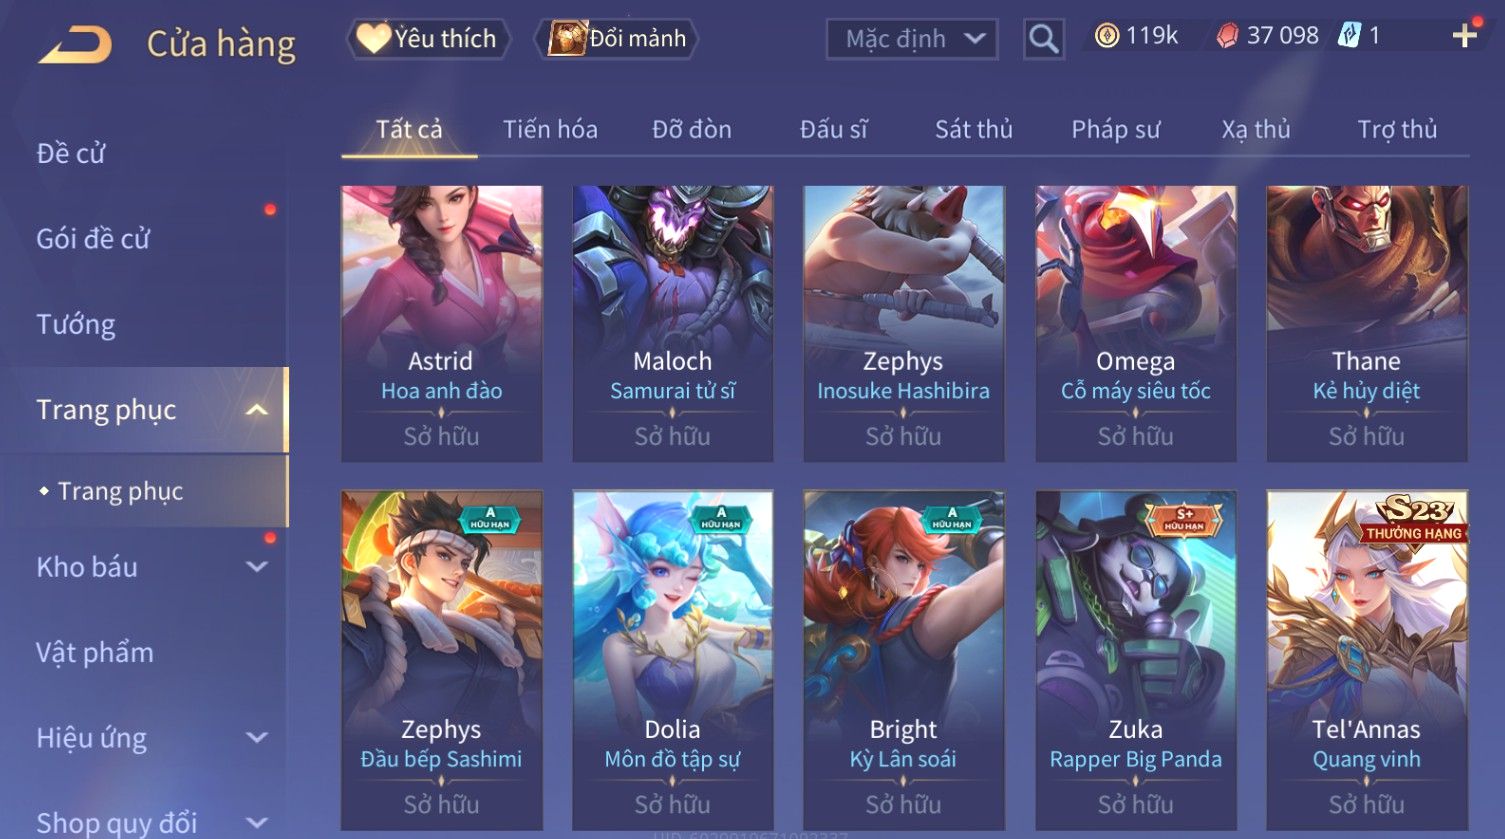The height and width of the screenshot is (839, 1505).
Task: Expand the Kho báu sidebar section
Action: coord(257,567)
